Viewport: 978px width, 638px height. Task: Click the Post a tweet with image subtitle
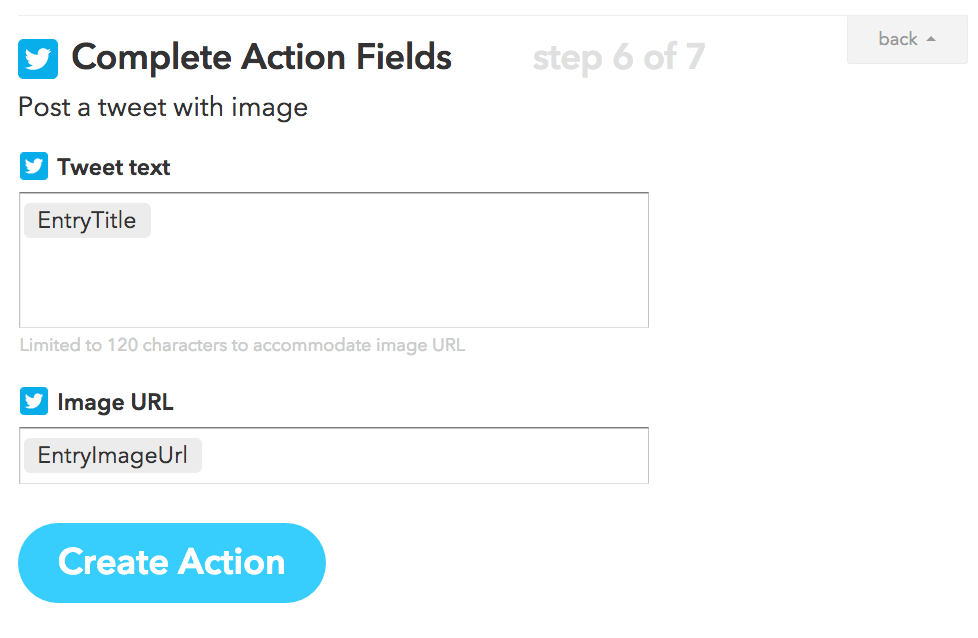[x=163, y=107]
